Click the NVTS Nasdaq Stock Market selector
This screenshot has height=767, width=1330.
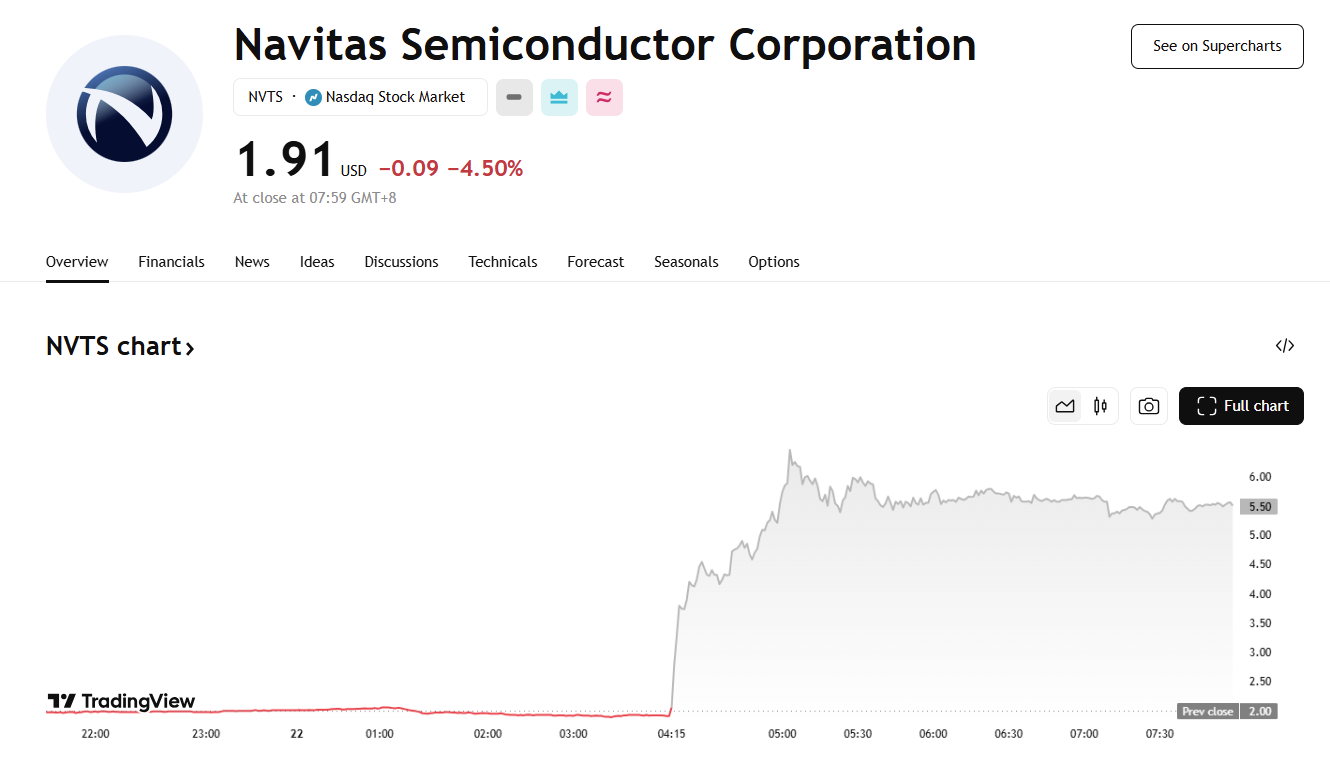(x=360, y=97)
